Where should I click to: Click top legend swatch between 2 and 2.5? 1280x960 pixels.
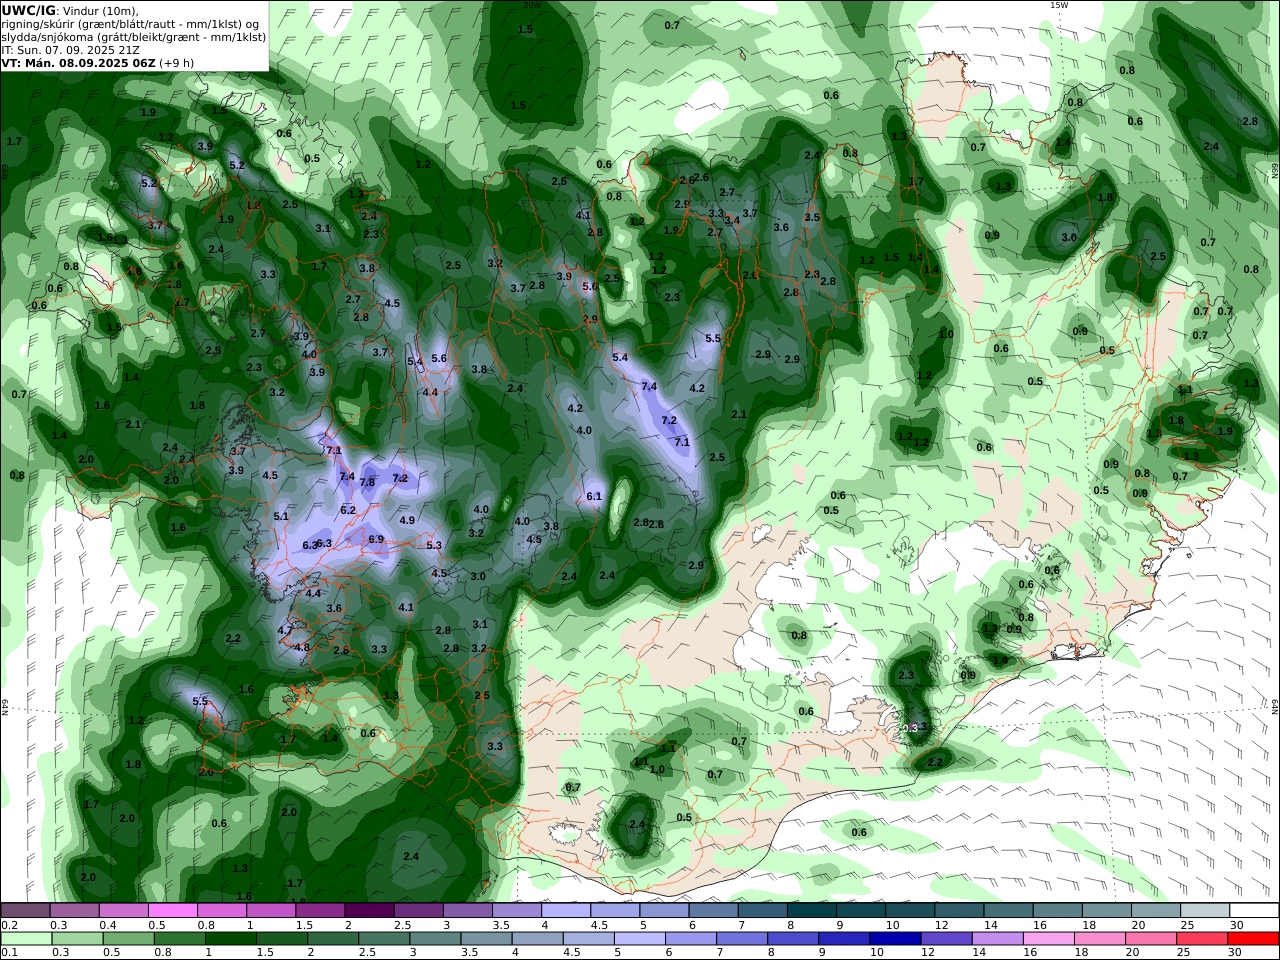coord(369,910)
